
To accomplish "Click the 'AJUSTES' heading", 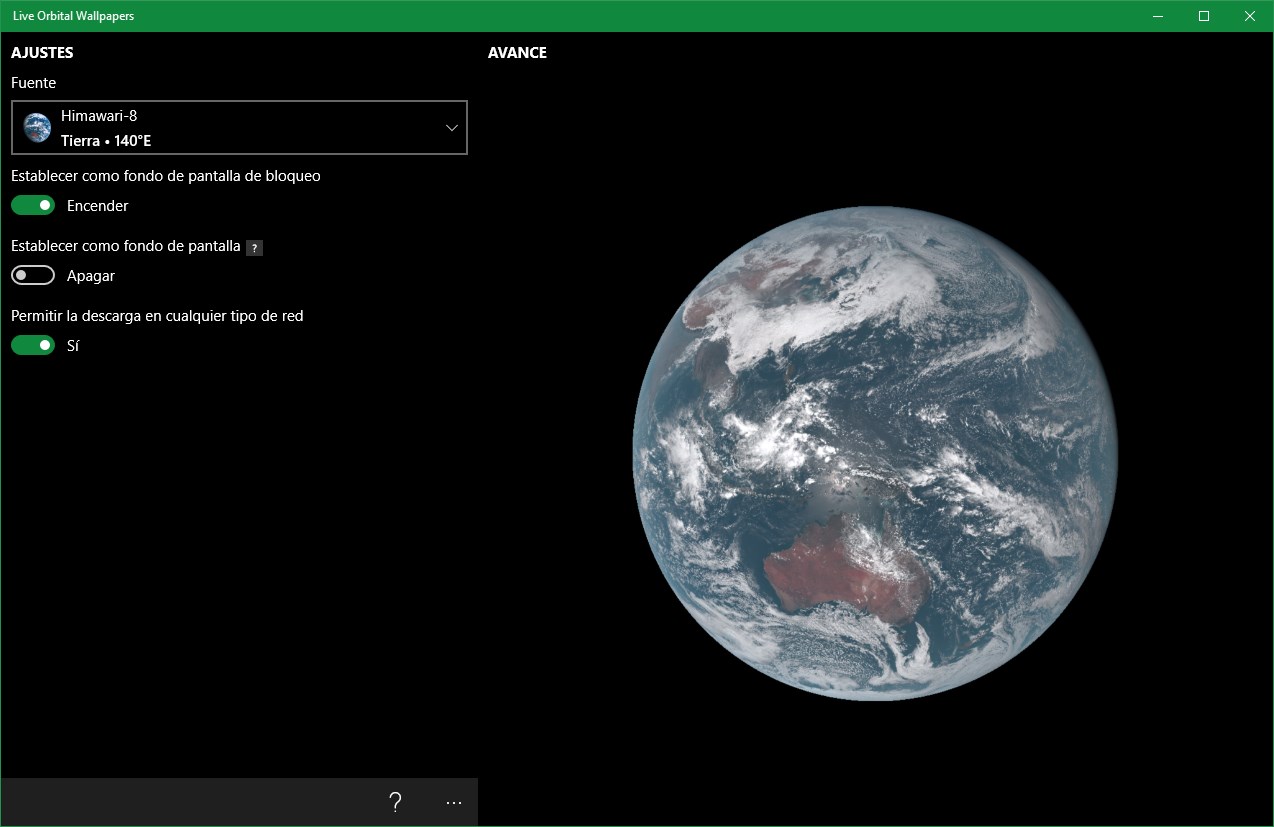I will (42, 53).
